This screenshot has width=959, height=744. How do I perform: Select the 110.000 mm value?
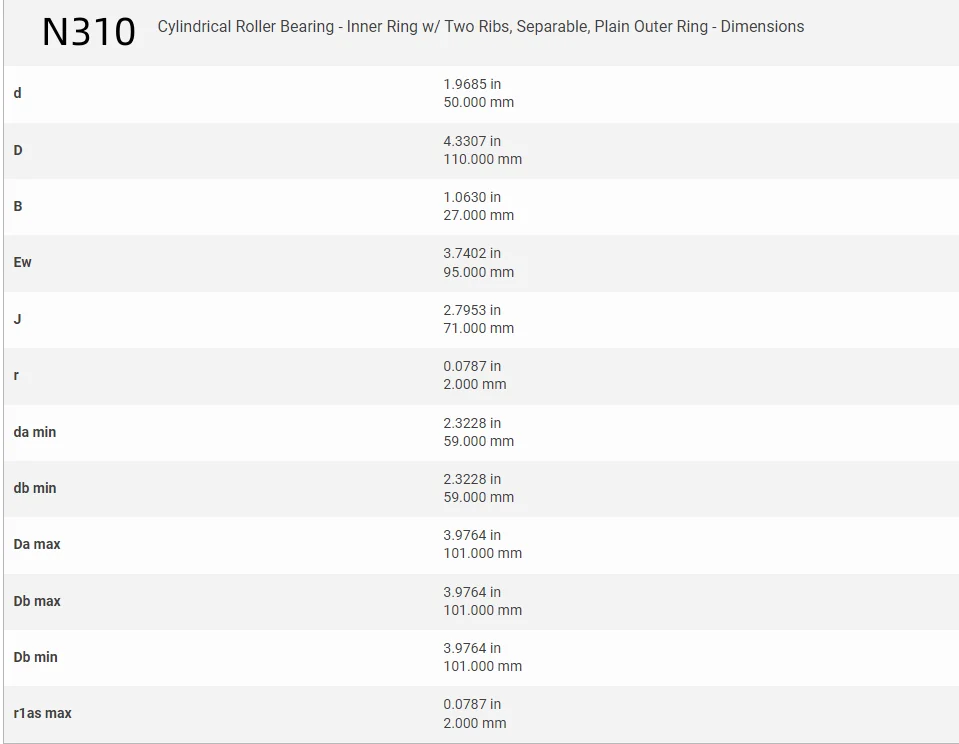coord(483,159)
